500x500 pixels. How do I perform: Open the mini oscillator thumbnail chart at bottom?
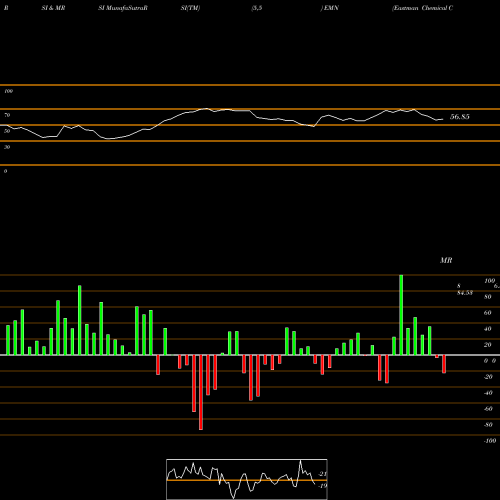click(x=247, y=479)
